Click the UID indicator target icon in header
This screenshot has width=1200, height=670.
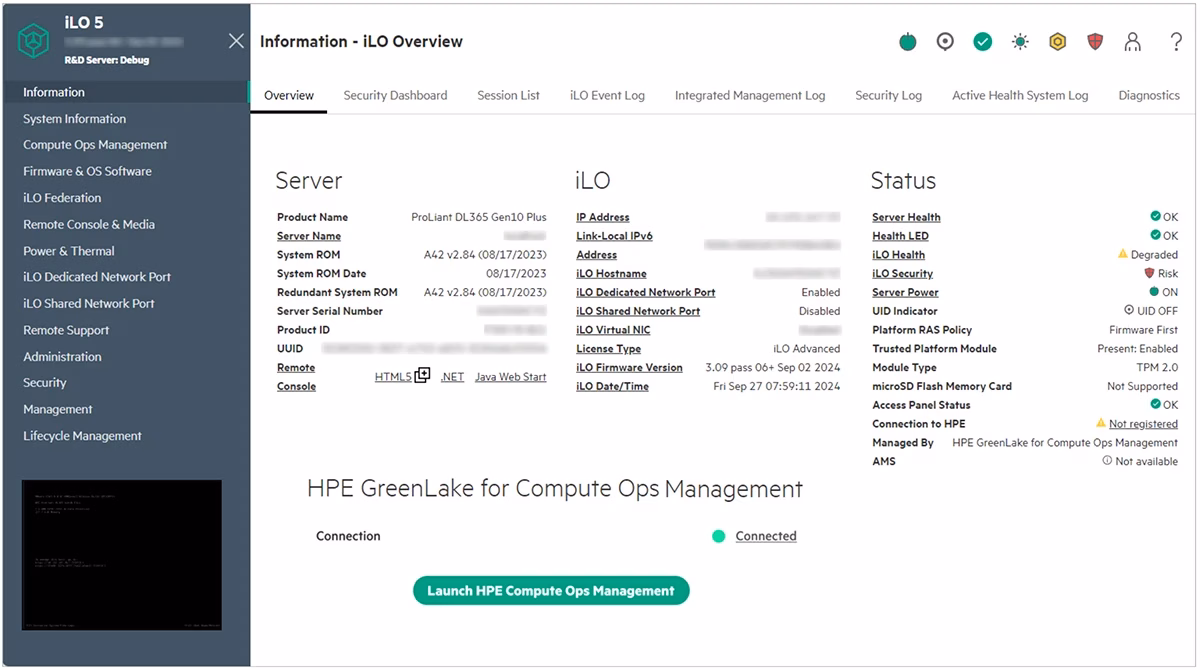pyautogui.click(x=945, y=42)
